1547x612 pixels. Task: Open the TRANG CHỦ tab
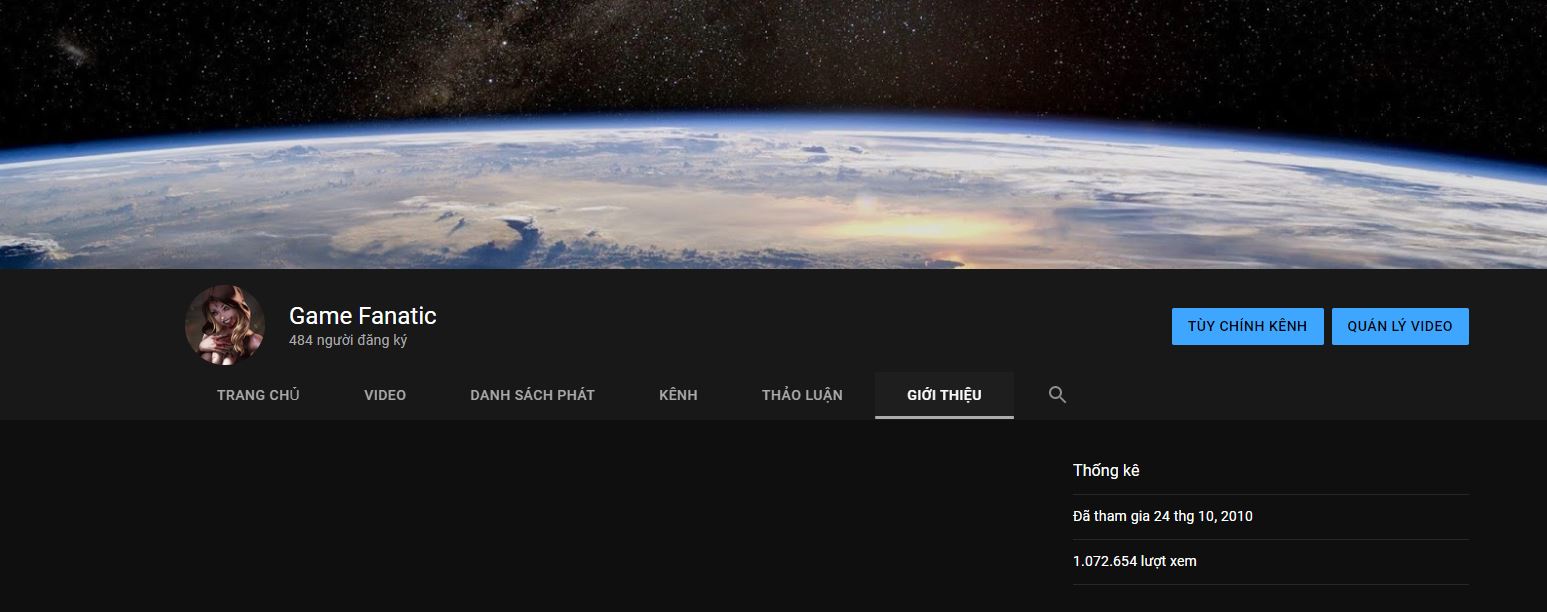pyautogui.click(x=258, y=395)
